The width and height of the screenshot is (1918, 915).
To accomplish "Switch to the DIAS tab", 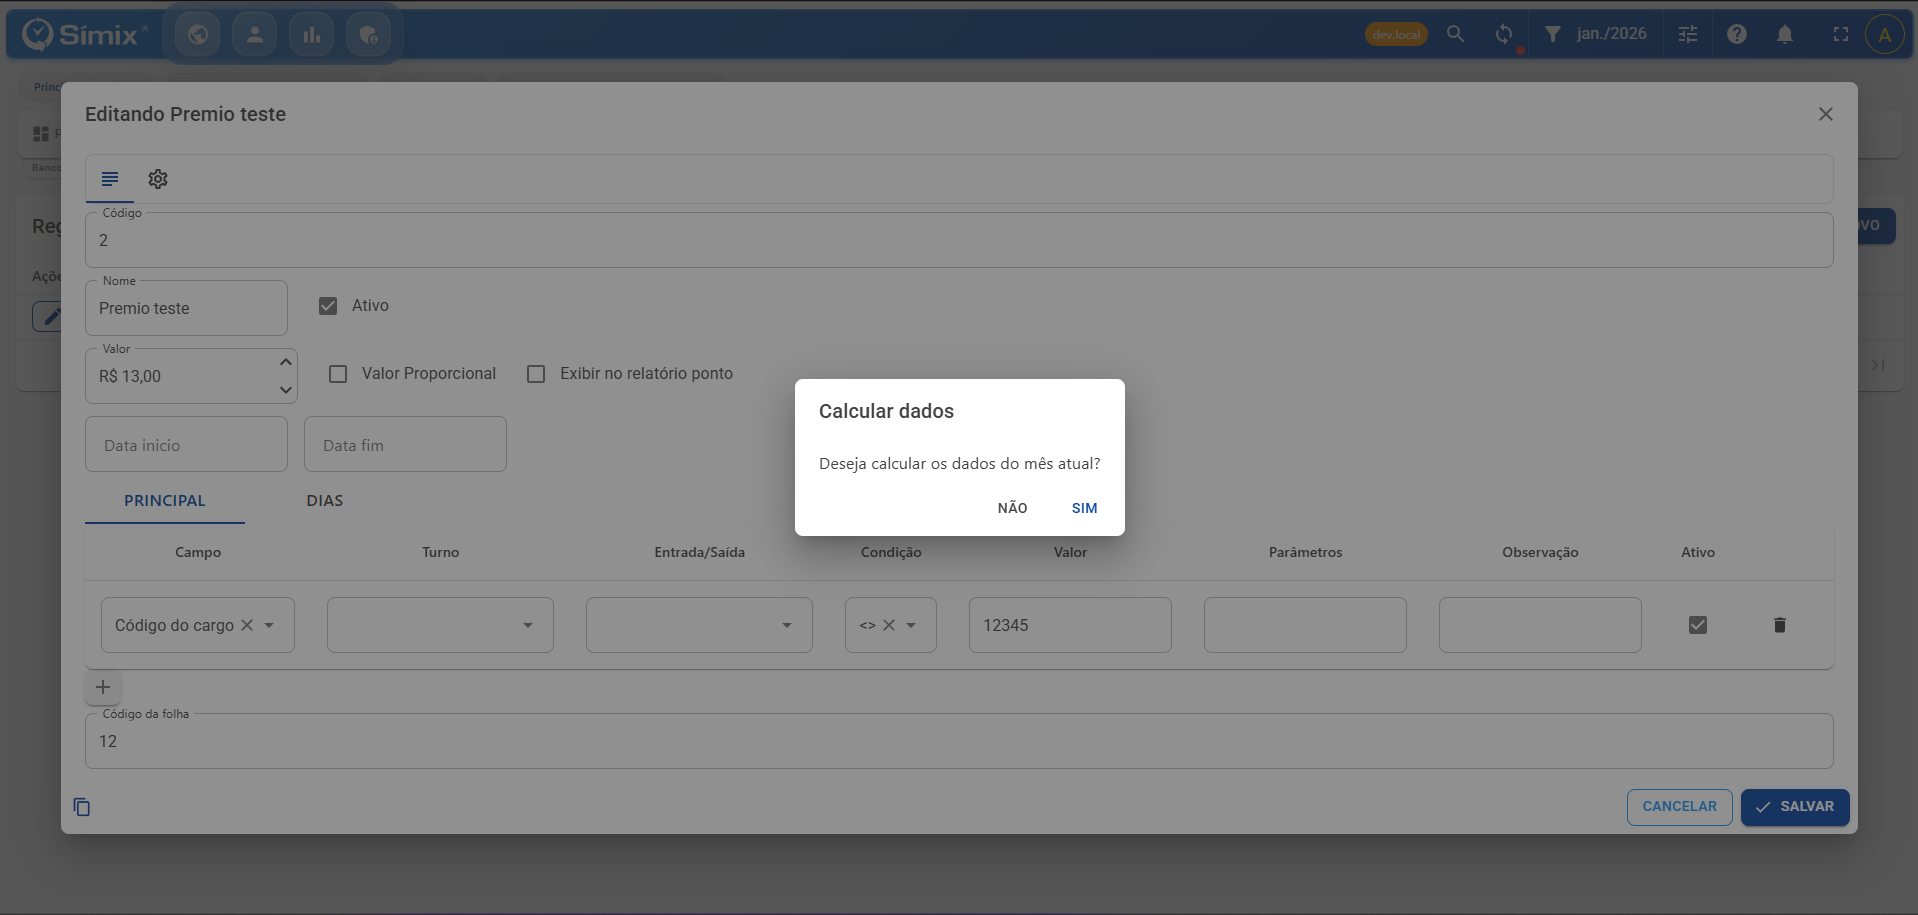I will [x=325, y=501].
